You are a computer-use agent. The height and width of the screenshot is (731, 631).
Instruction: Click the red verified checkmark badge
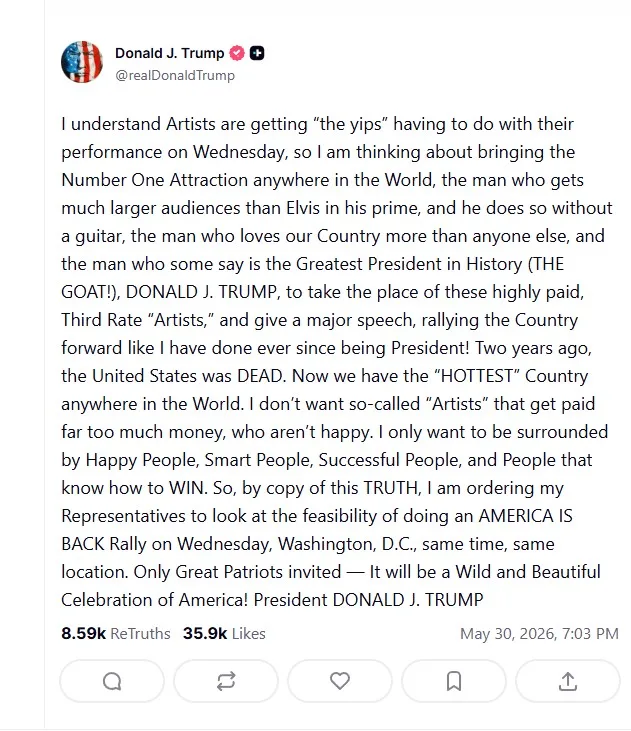tap(237, 53)
